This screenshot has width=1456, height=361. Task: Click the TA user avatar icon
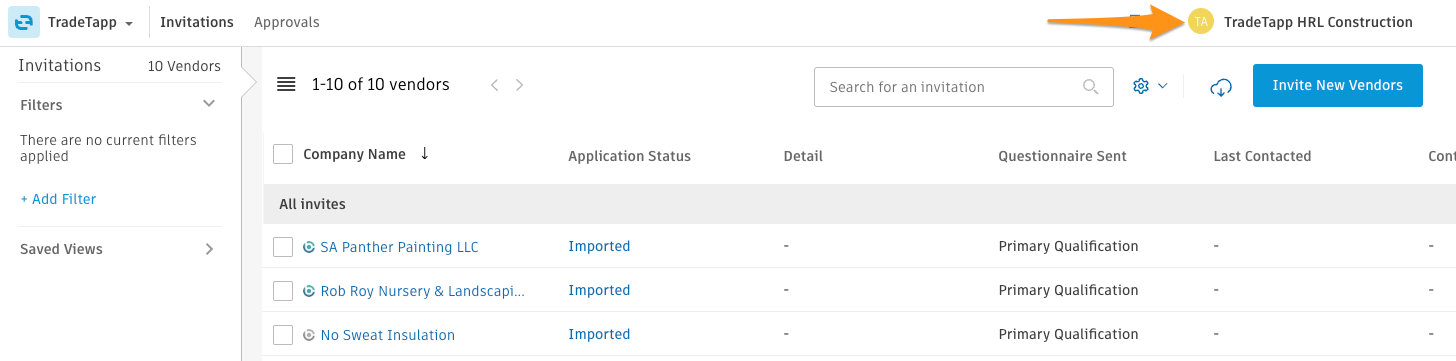[1201, 22]
